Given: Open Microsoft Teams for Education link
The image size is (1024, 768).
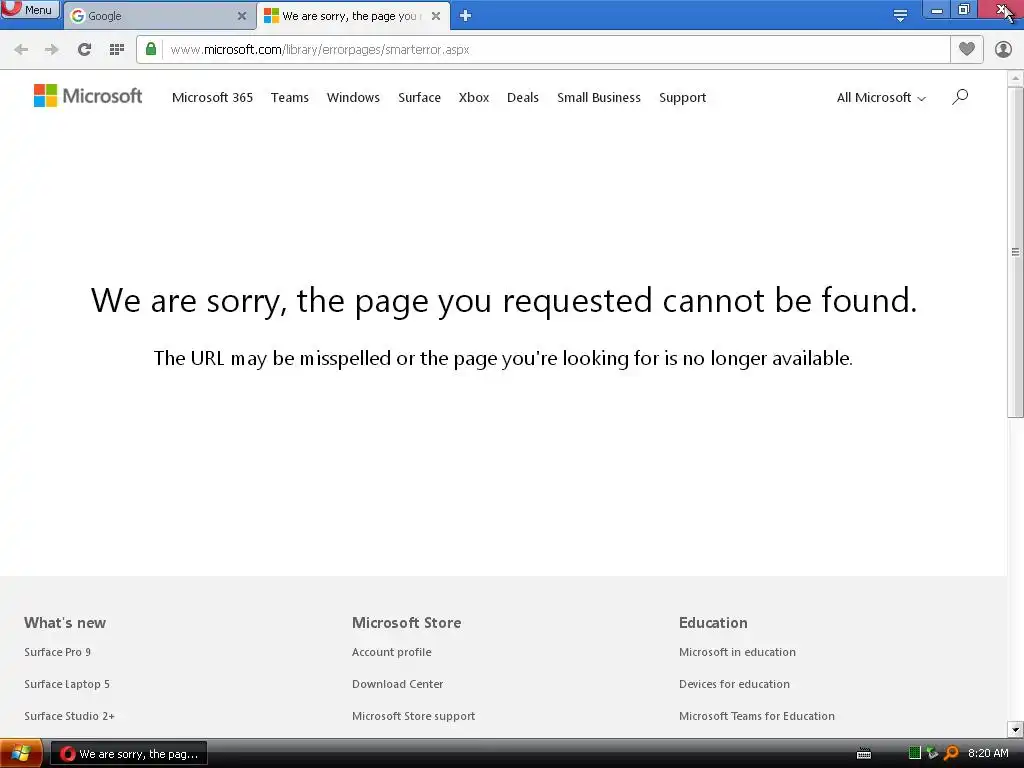Looking at the screenshot, I should click(x=756, y=716).
